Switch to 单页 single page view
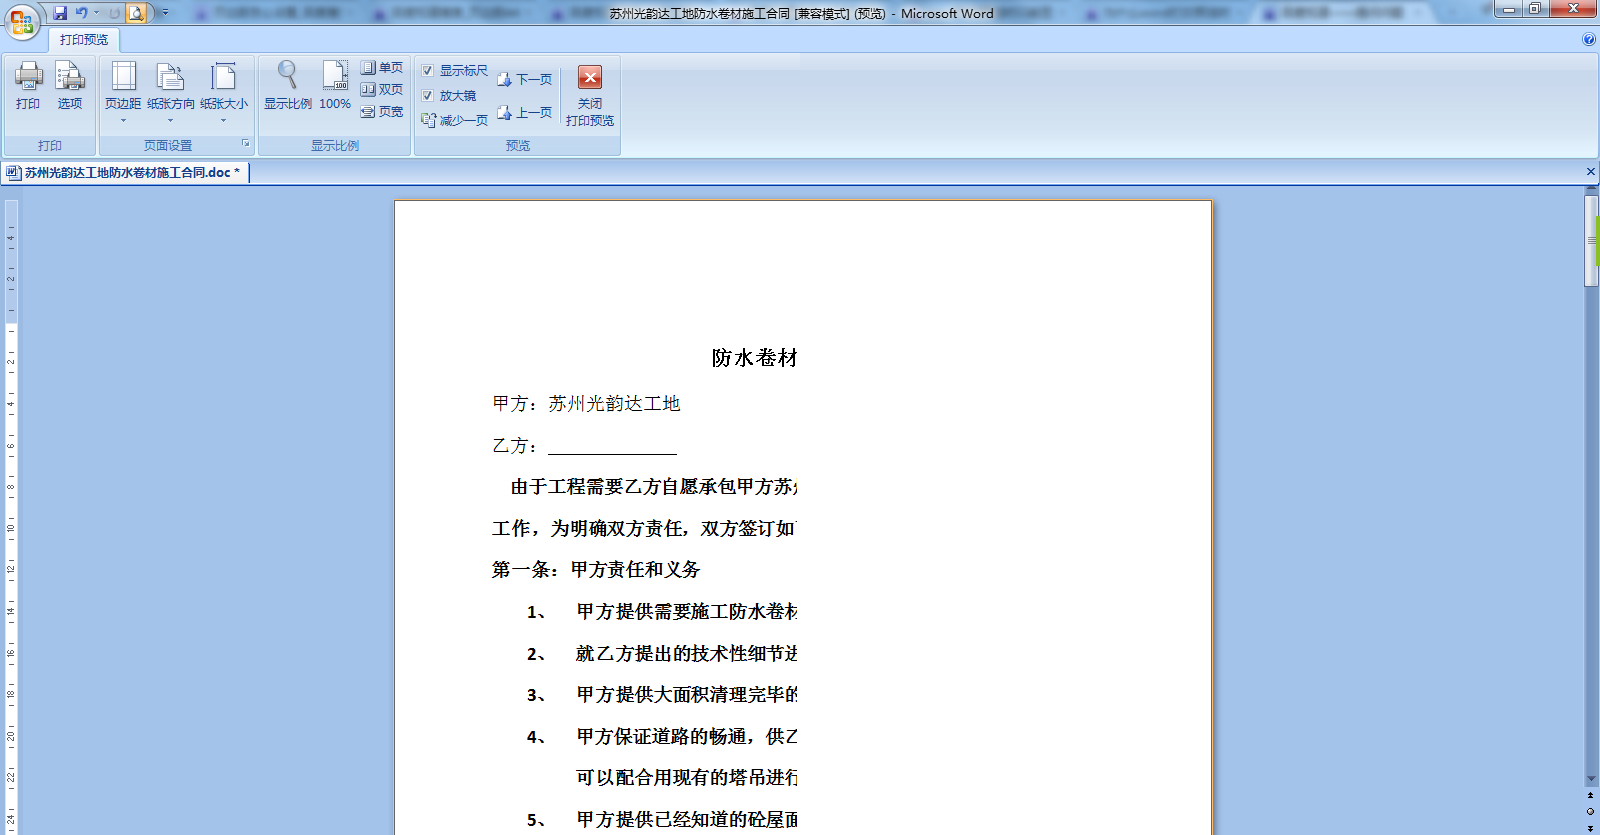 pos(382,68)
